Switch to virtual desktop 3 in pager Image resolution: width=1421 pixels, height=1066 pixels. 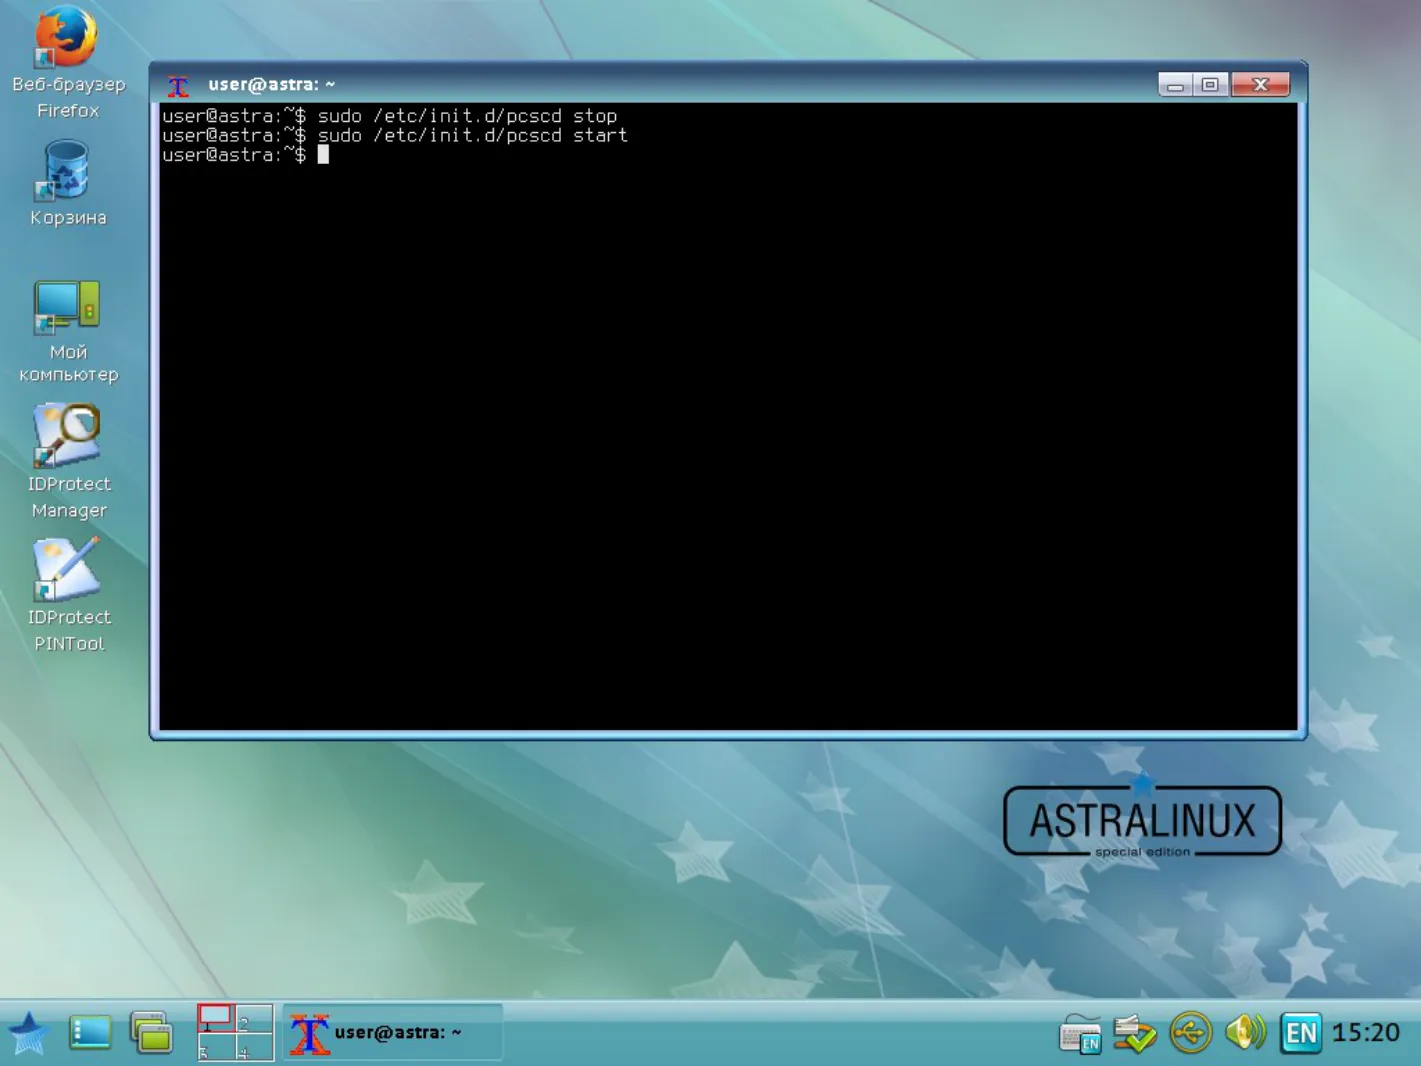pyautogui.click(x=216, y=1046)
